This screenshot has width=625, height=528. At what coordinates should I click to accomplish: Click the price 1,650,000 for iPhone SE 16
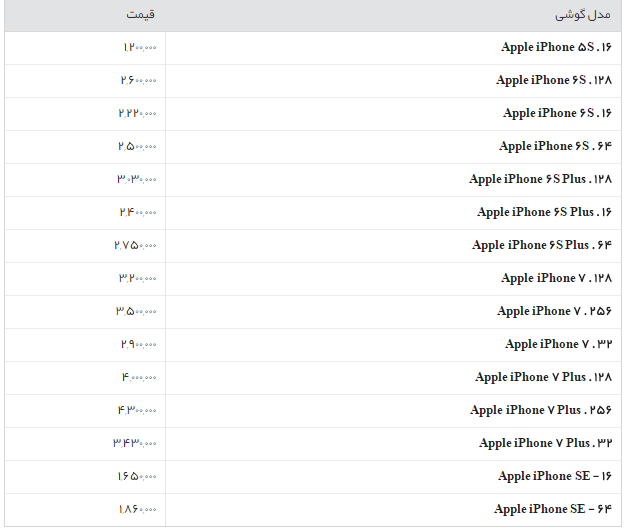pos(137,477)
